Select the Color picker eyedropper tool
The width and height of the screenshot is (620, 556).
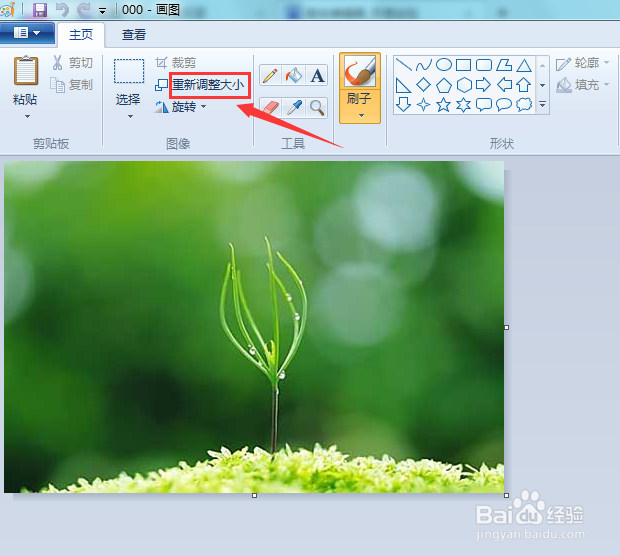[293, 108]
